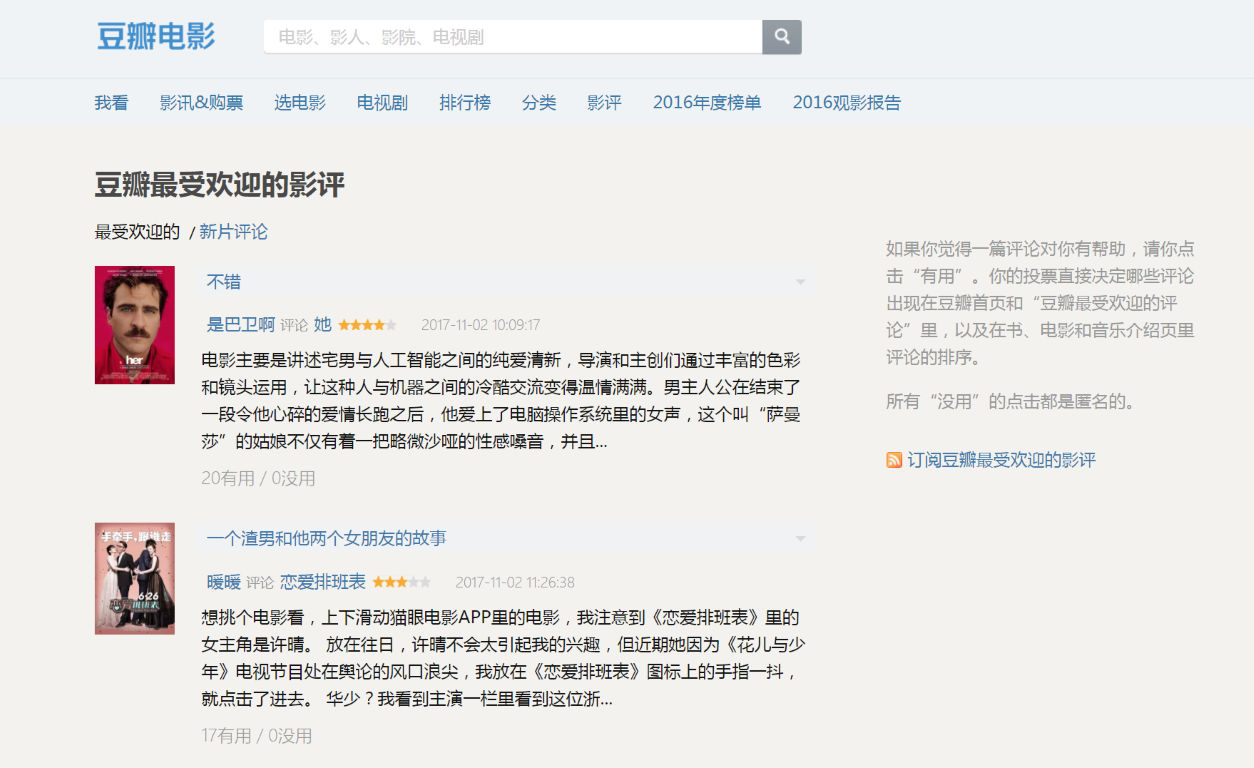Open the 分类 navigation dropdown
1254x768 pixels.
tap(539, 102)
